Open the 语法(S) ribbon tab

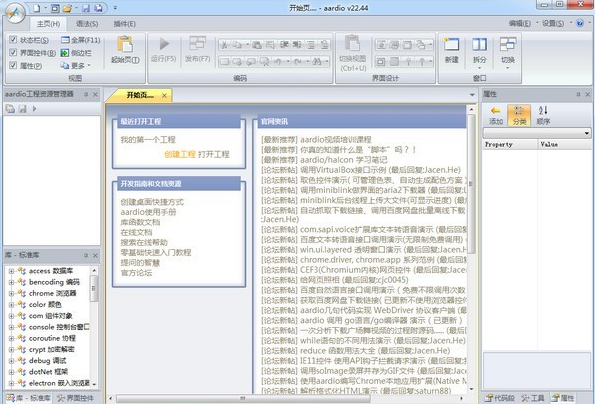[x=87, y=24]
